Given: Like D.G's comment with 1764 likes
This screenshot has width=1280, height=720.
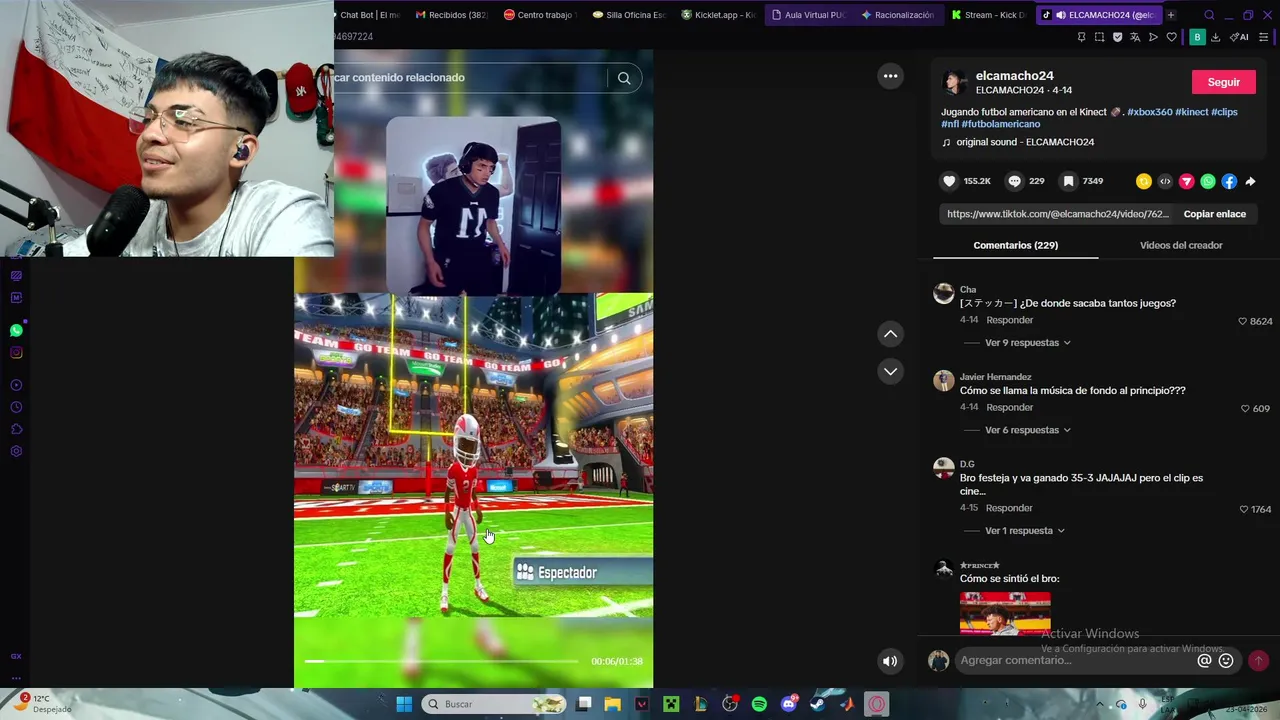Looking at the screenshot, I should [1244, 509].
